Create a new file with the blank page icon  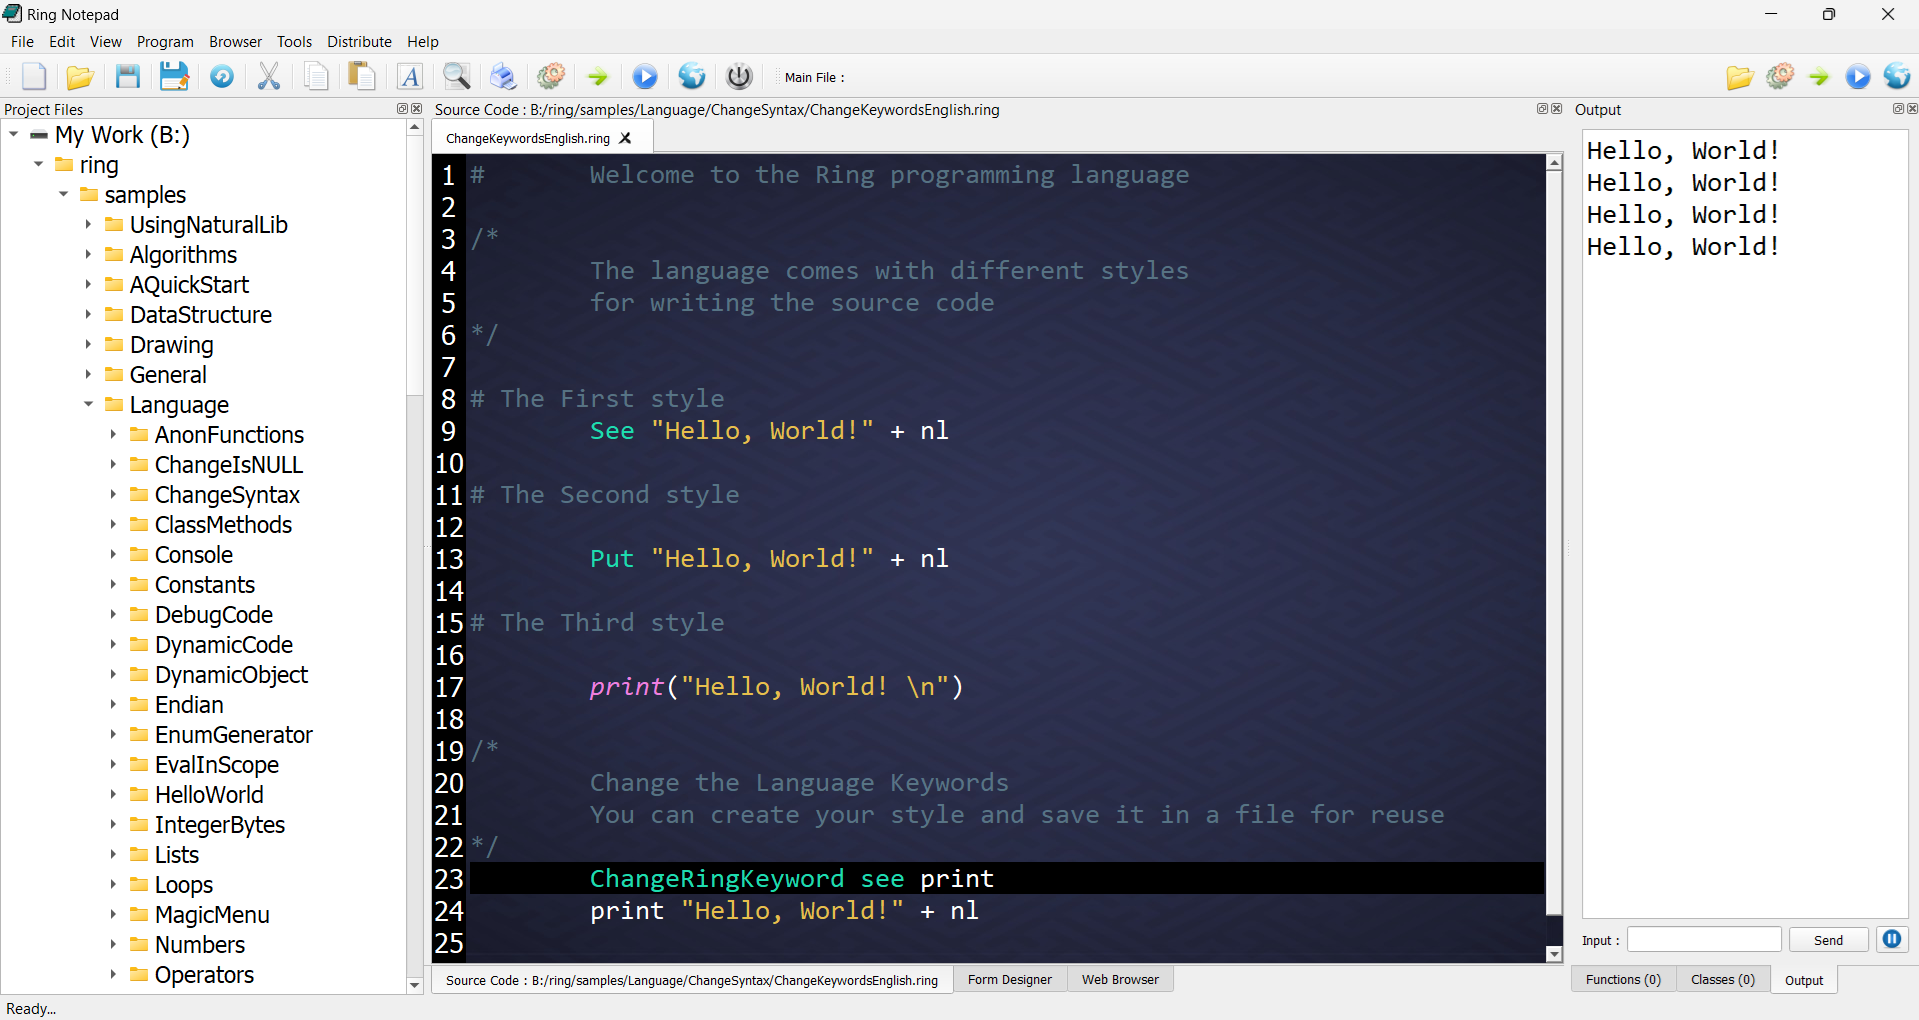click(34, 77)
